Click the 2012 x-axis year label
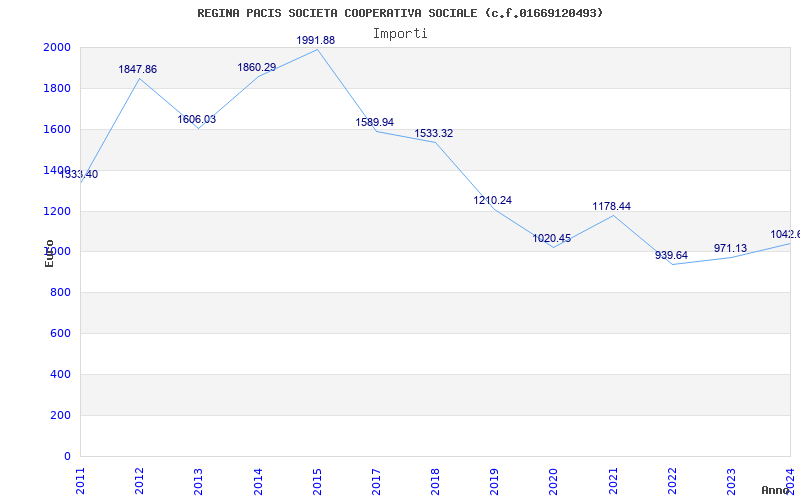Screen dimensions: 800x500 click(x=139, y=481)
